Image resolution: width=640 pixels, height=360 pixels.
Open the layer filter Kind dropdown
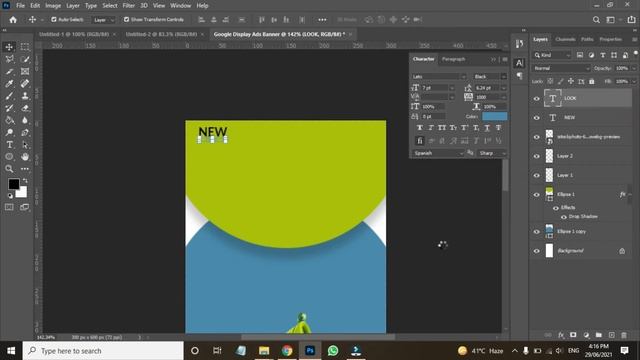point(552,55)
